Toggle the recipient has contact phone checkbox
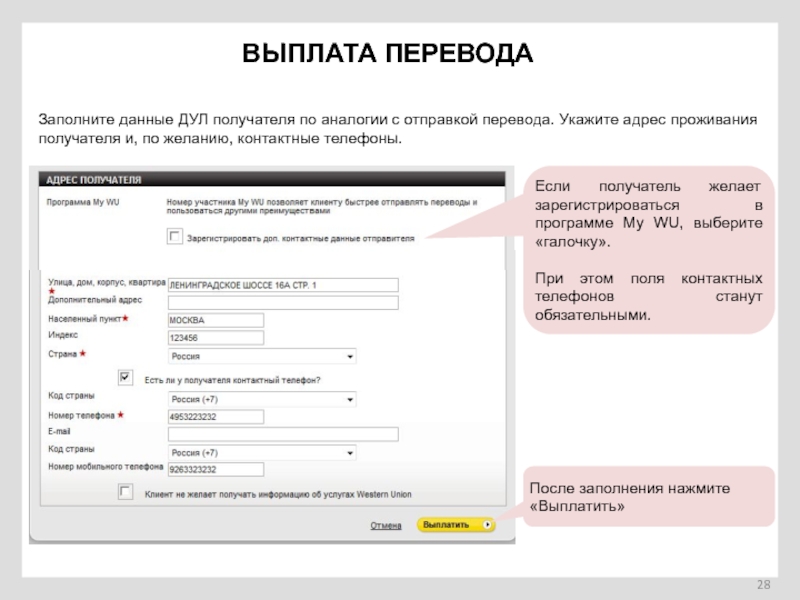The width and height of the screenshot is (800, 600). pos(125,378)
